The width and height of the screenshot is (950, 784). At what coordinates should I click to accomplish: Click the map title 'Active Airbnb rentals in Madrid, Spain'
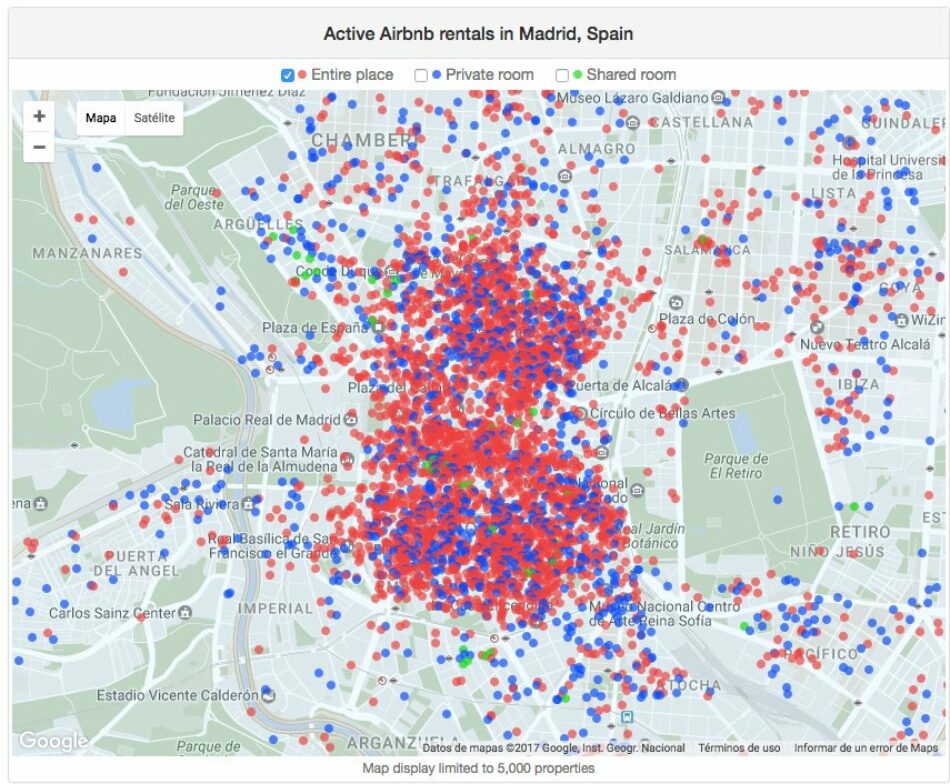pos(478,33)
